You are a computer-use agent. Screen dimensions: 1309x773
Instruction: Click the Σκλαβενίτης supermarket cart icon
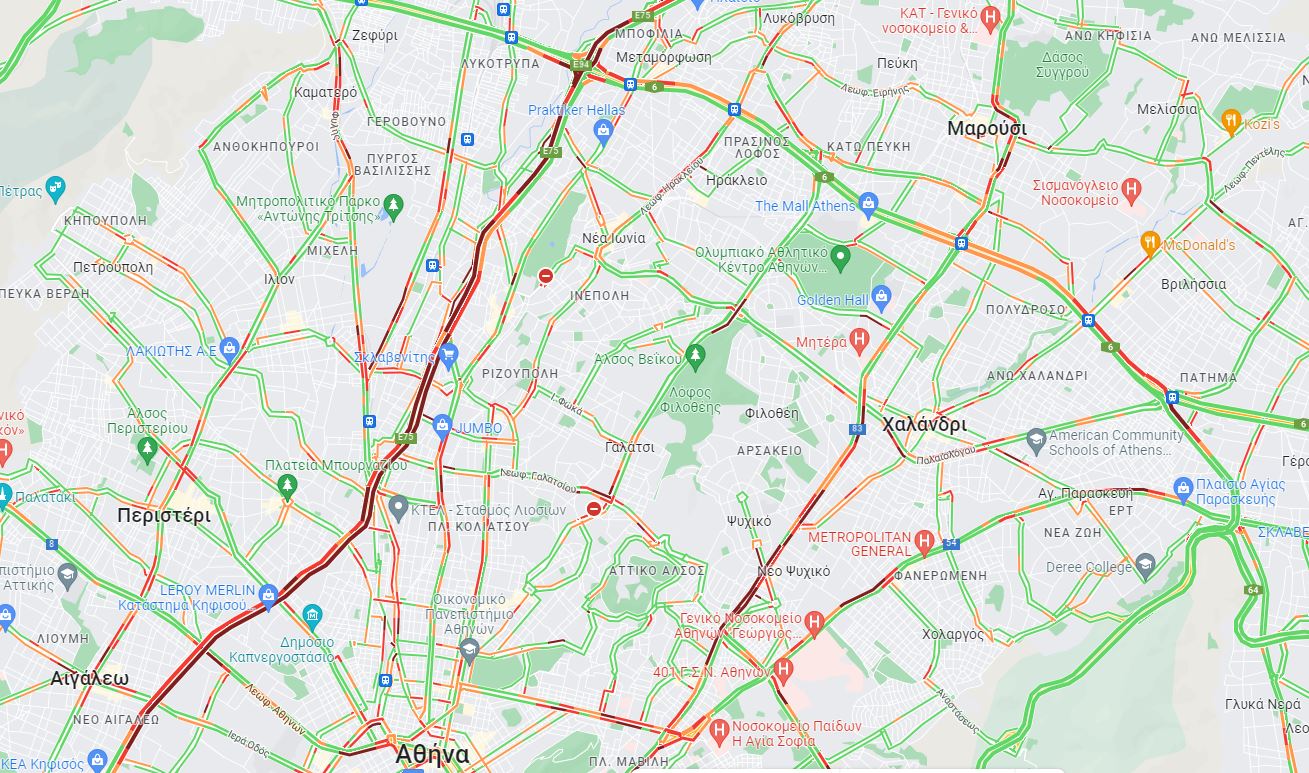(448, 354)
